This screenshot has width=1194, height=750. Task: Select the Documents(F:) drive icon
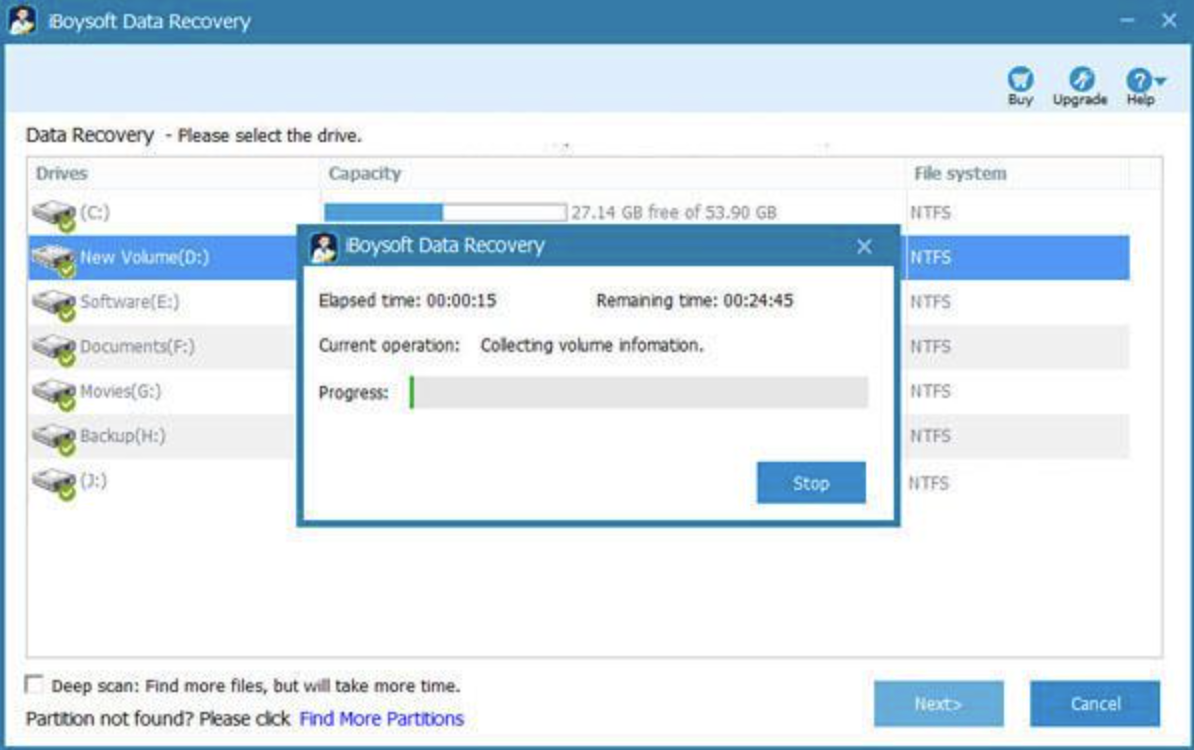[54, 349]
